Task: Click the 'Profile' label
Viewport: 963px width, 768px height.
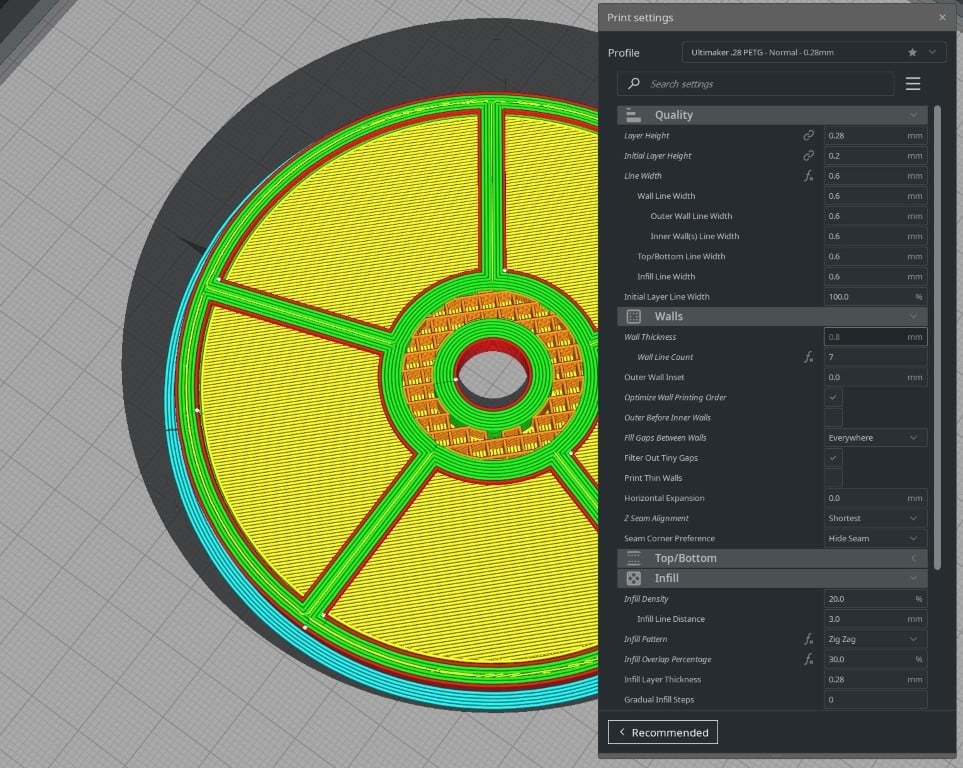Action: pos(623,53)
